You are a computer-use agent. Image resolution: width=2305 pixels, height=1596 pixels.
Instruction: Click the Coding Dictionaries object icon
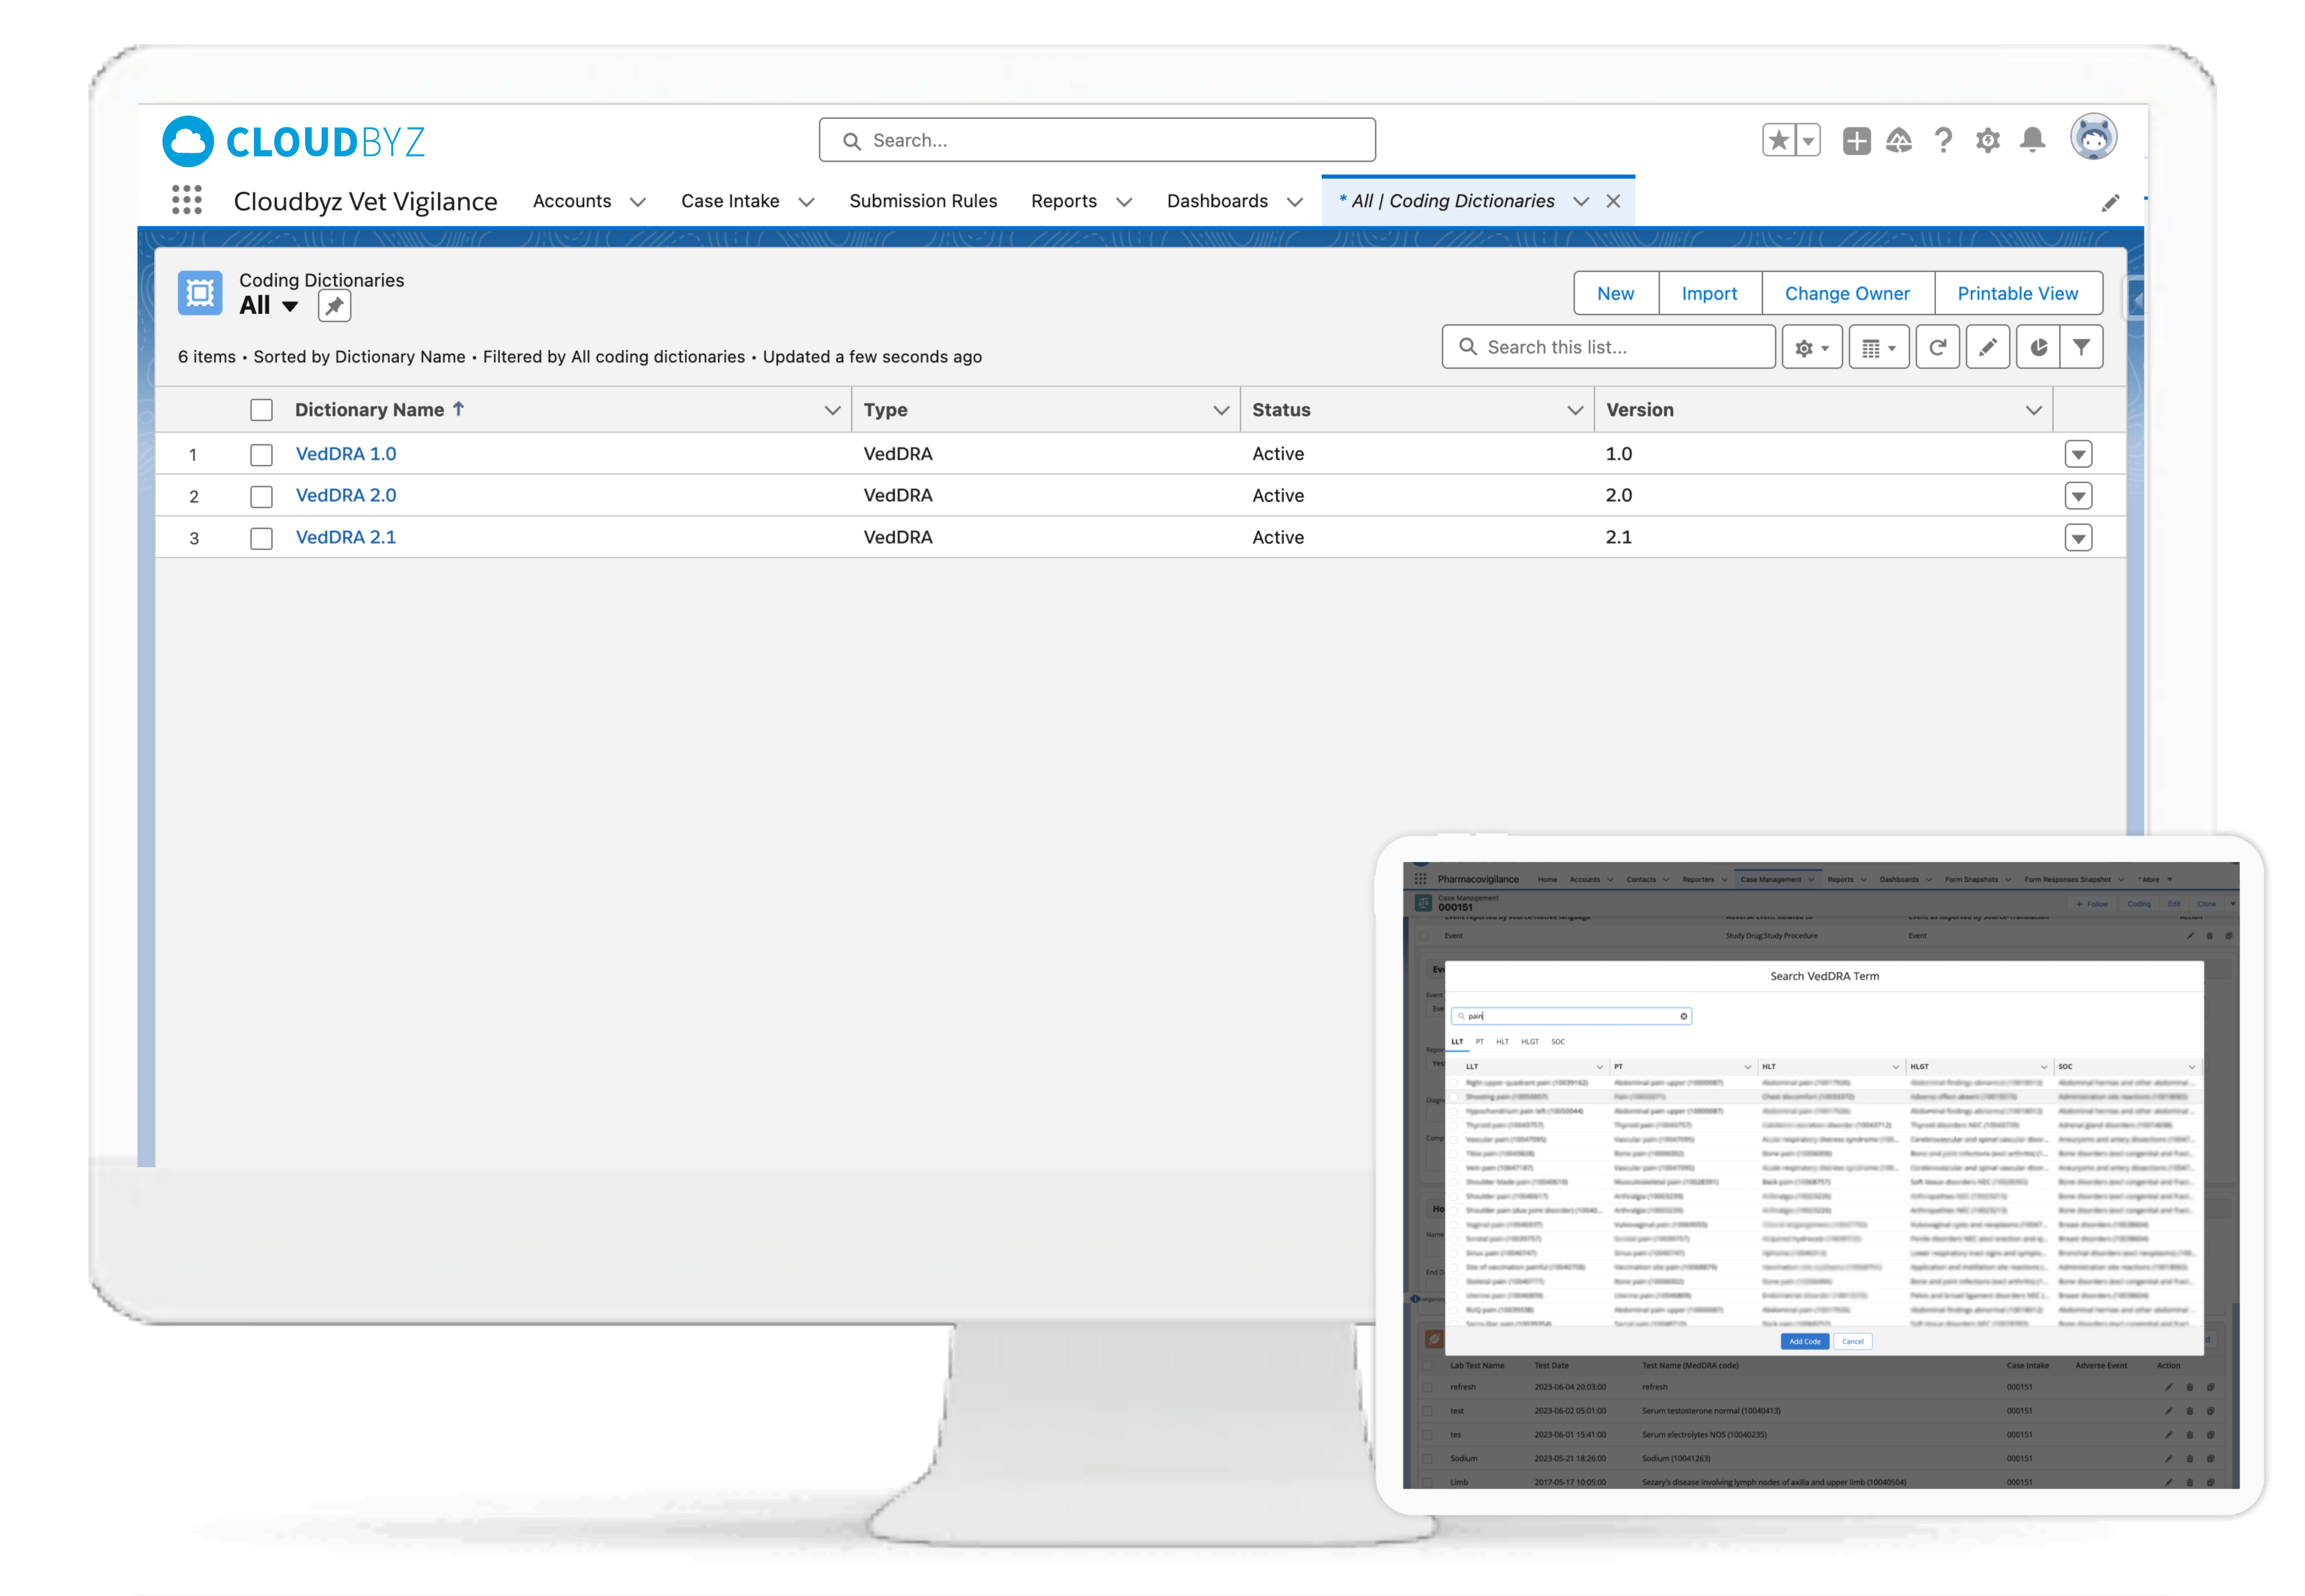[200, 293]
